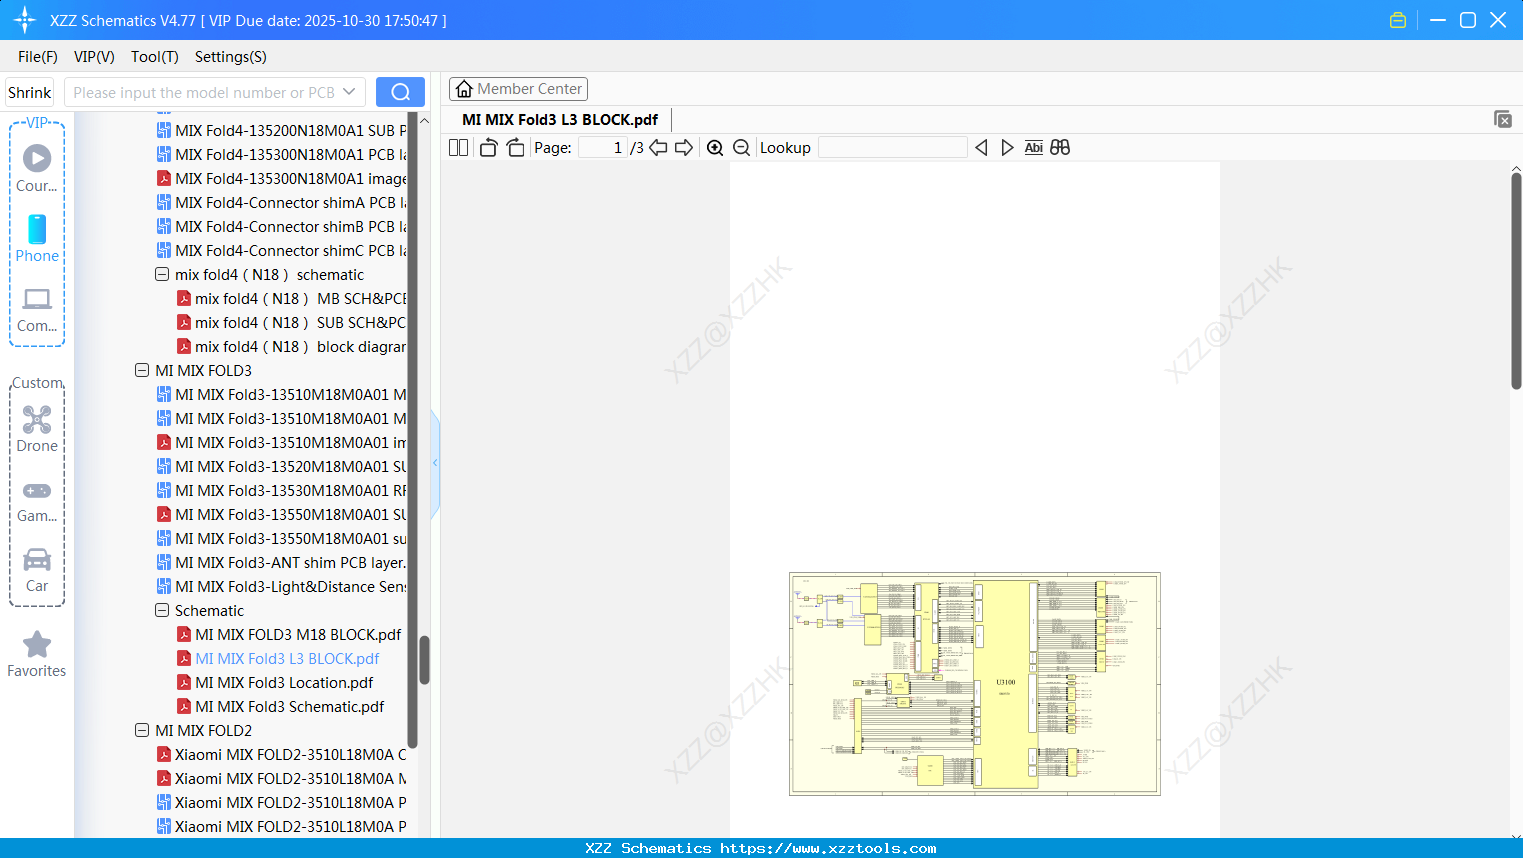1523x858 pixels.
Task: Open the Car category
Action: click(x=37, y=570)
